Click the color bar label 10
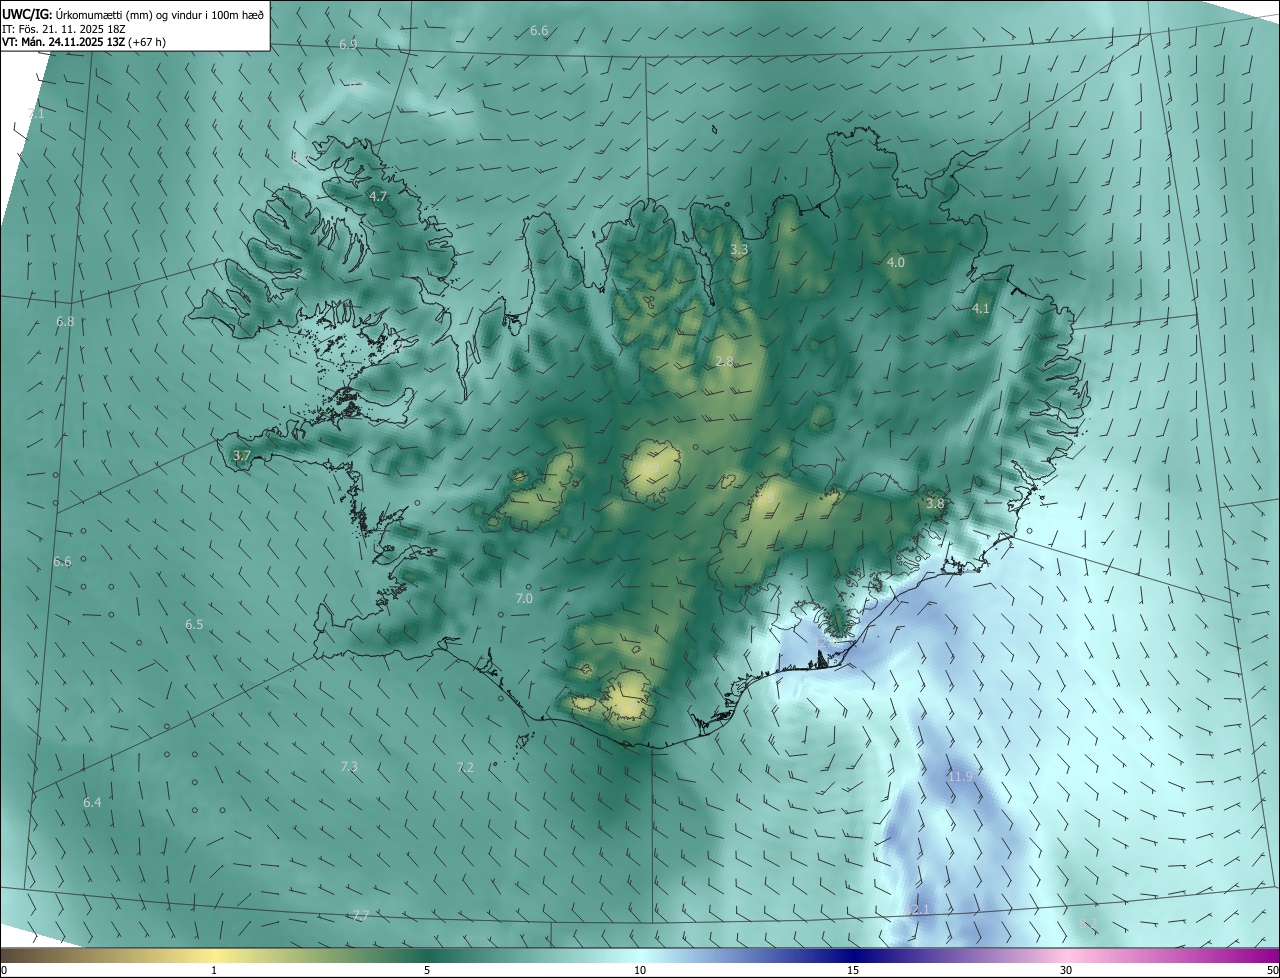 click(x=640, y=970)
